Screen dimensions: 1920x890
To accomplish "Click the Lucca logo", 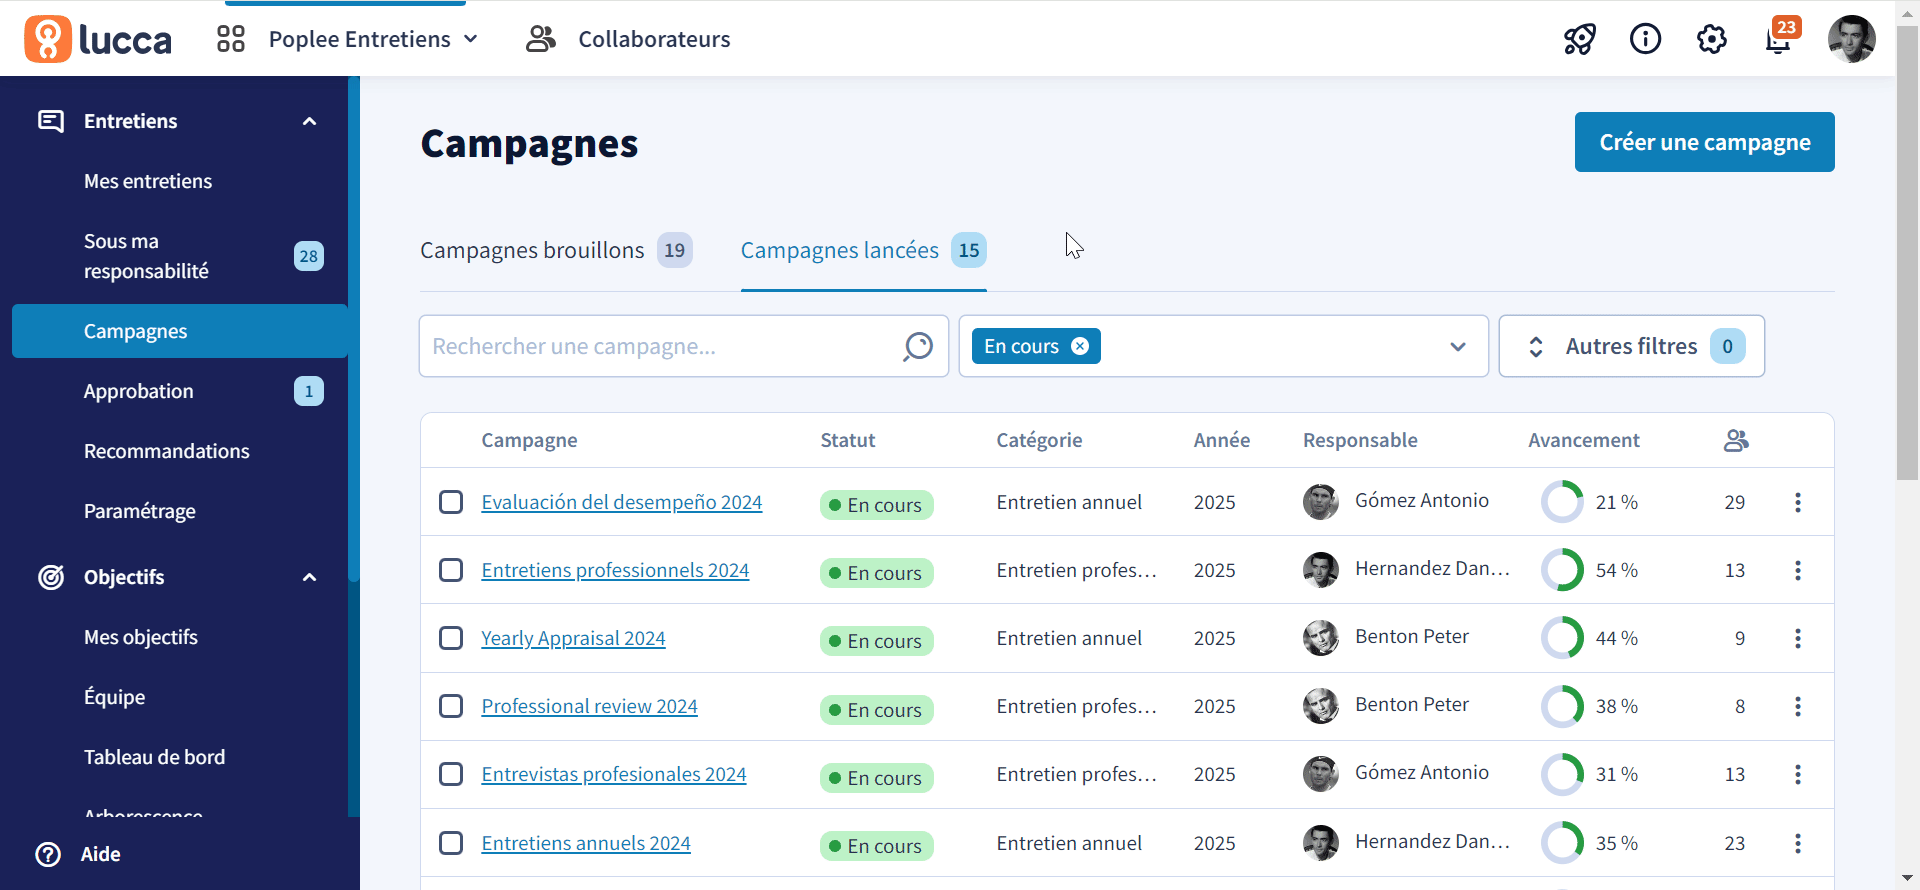I will coord(98,39).
